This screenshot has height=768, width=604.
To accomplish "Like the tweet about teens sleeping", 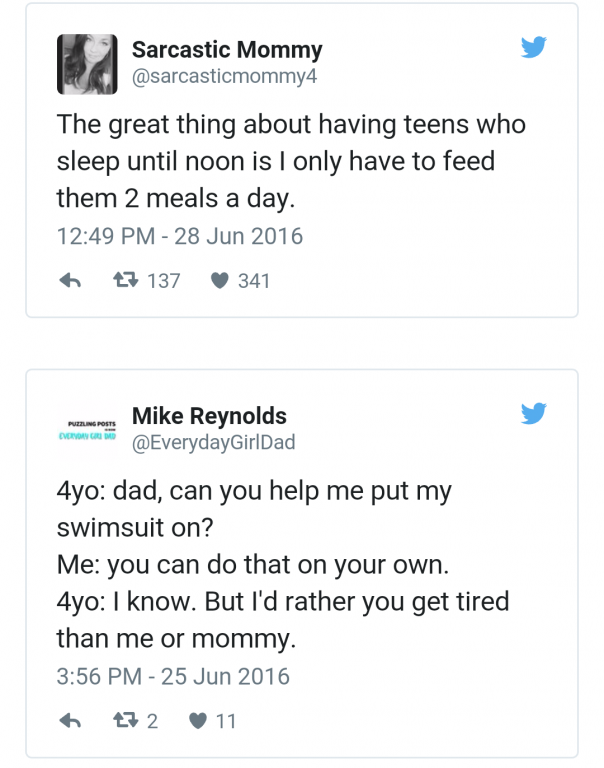I will [x=220, y=282].
